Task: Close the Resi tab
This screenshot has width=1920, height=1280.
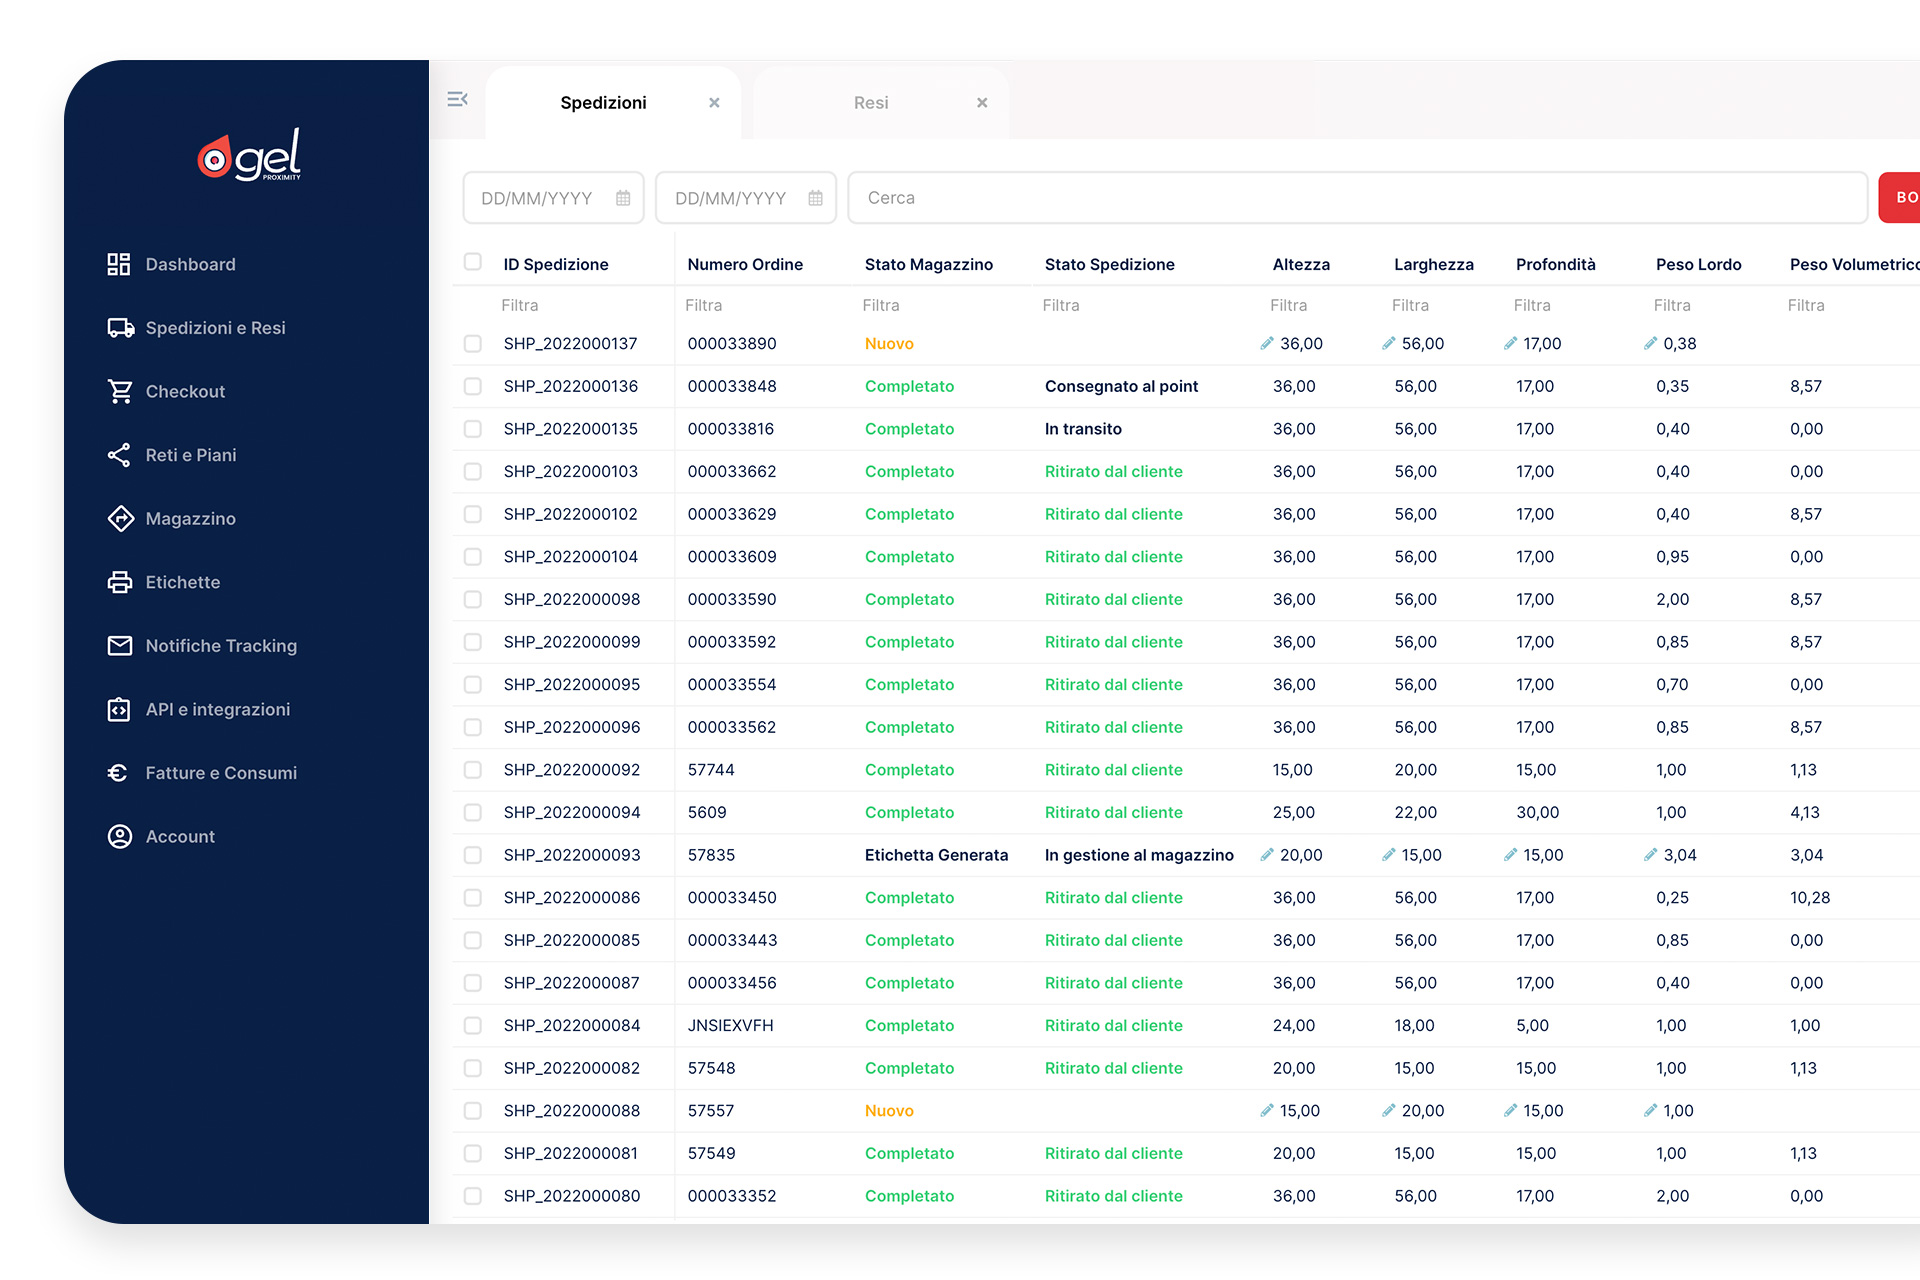Action: 982,102
